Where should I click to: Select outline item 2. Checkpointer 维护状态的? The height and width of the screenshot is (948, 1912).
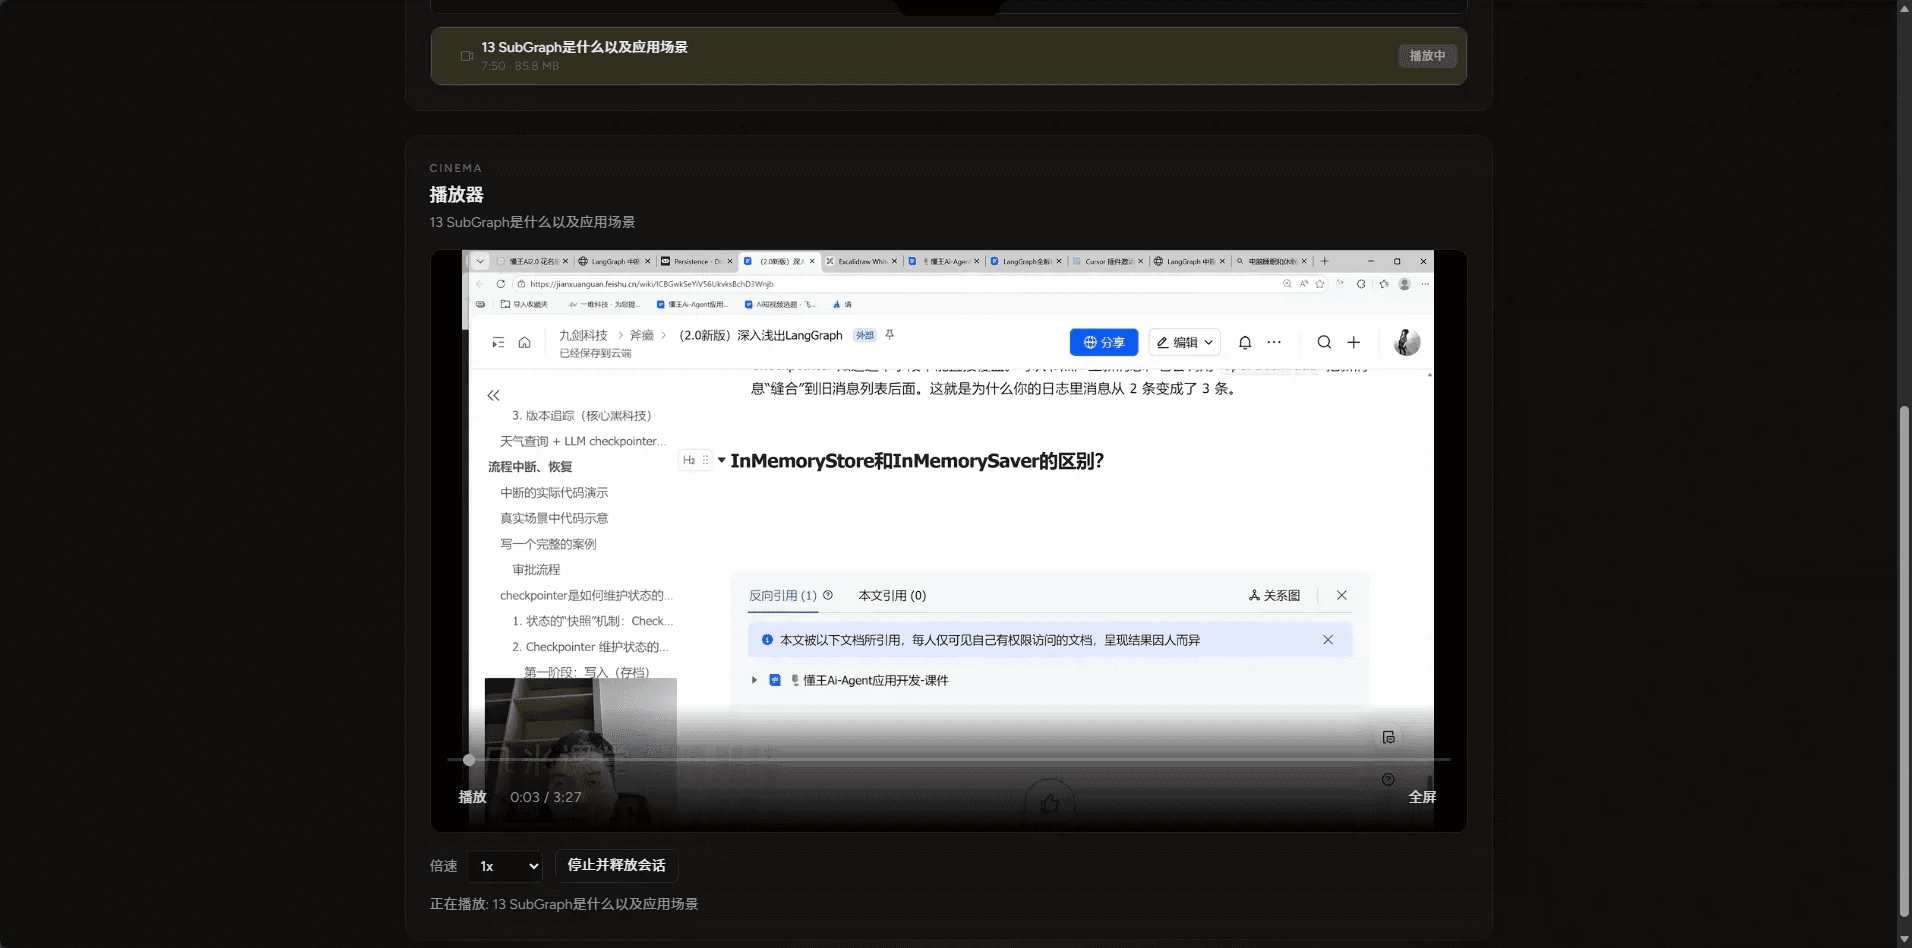590,647
